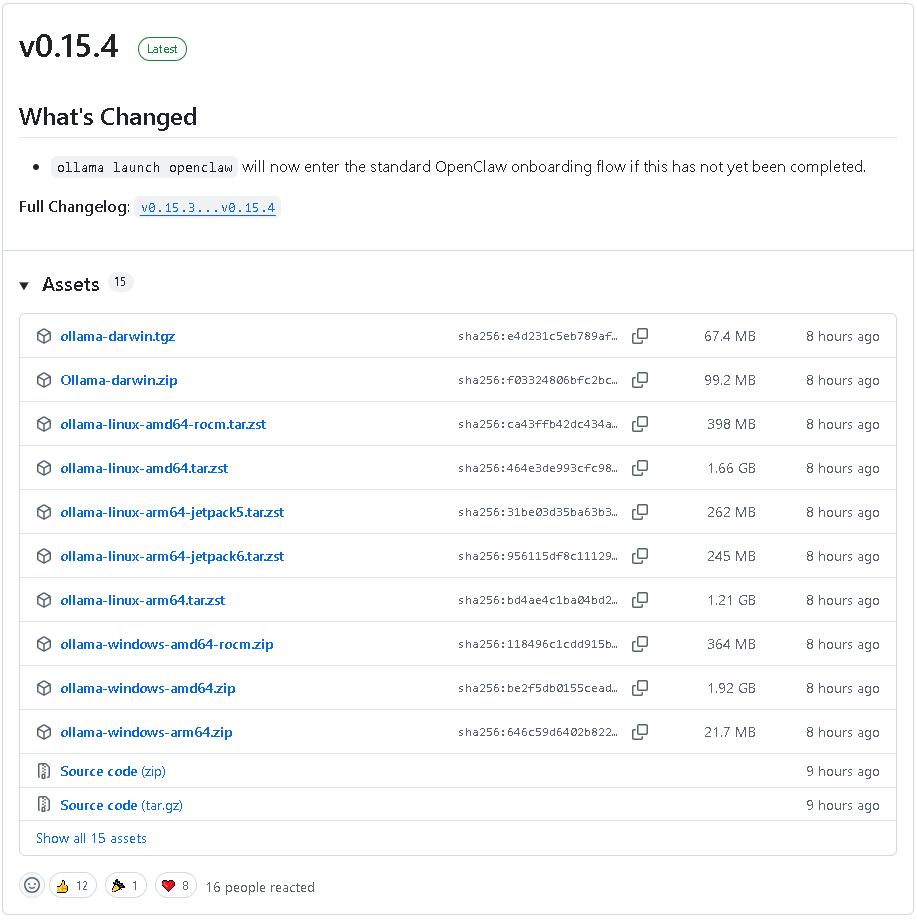Image resolution: width=917 pixels, height=920 pixels.
Task: Copy sha256 hash for ollama-linux-arm64.tar.zst
Action: [x=639, y=600]
